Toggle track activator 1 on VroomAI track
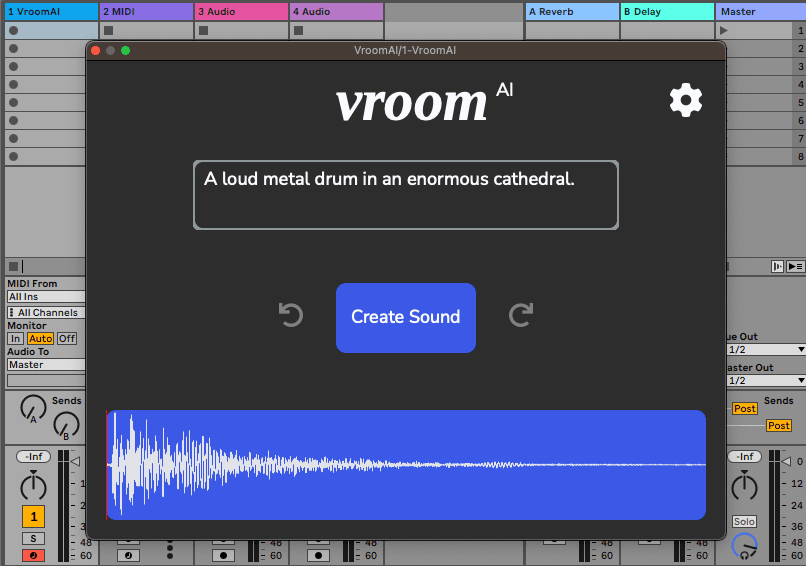 [x=33, y=517]
